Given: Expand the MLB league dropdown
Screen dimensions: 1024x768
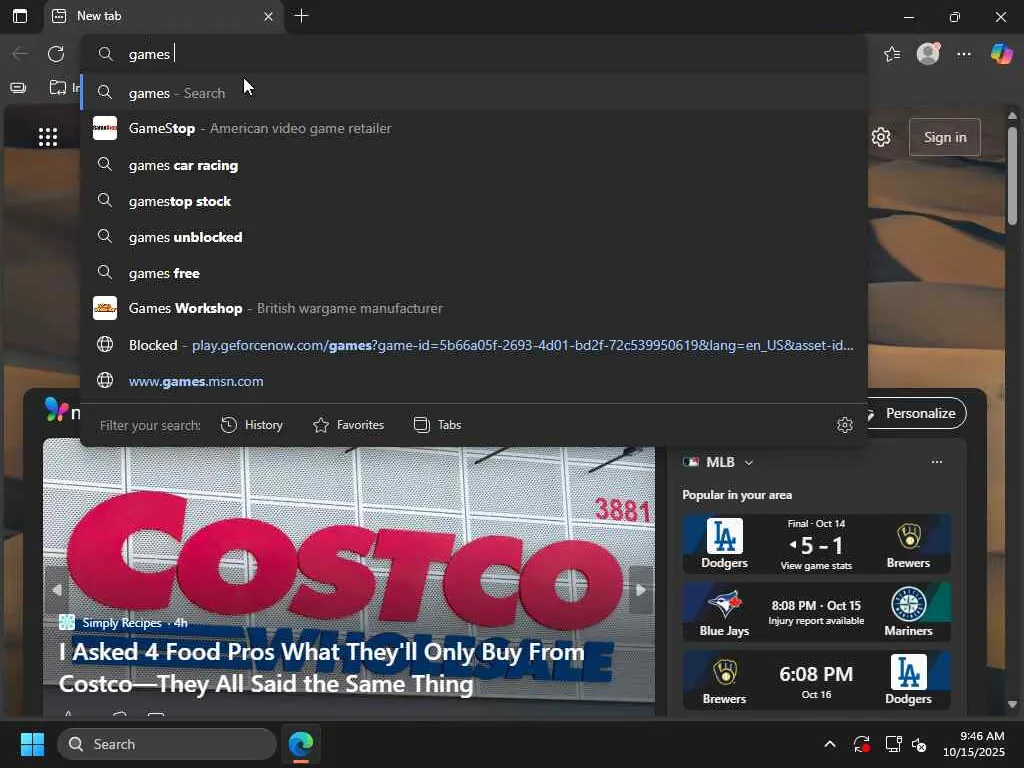Looking at the screenshot, I should tap(749, 462).
